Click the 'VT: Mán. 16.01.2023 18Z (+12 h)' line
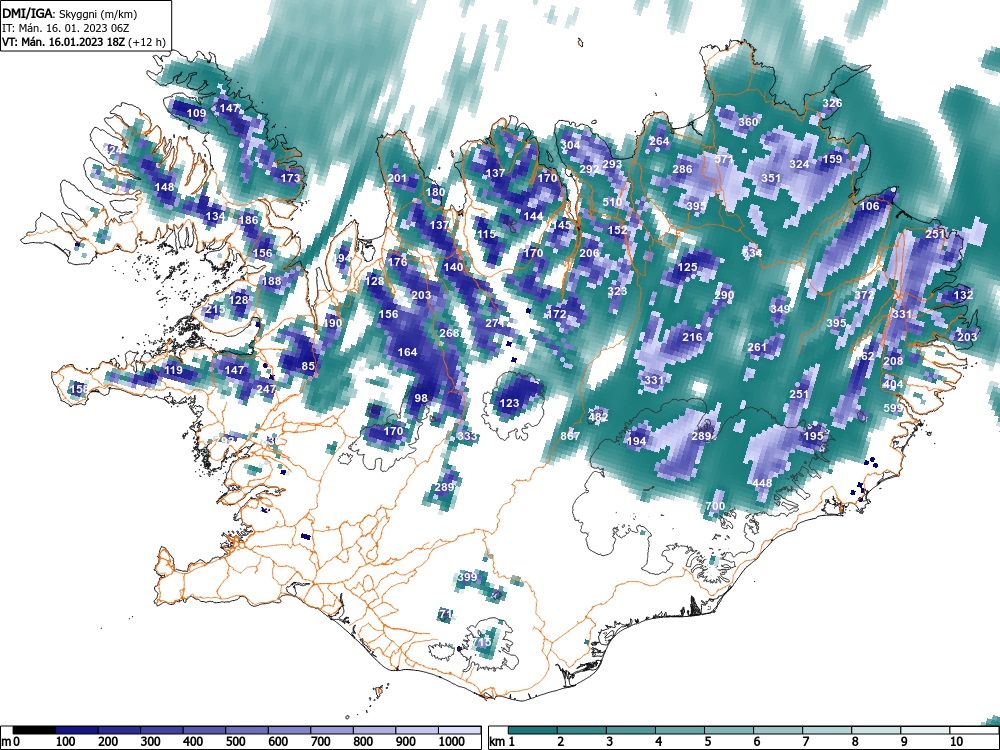This screenshot has height=750, width=1000. coord(84,42)
